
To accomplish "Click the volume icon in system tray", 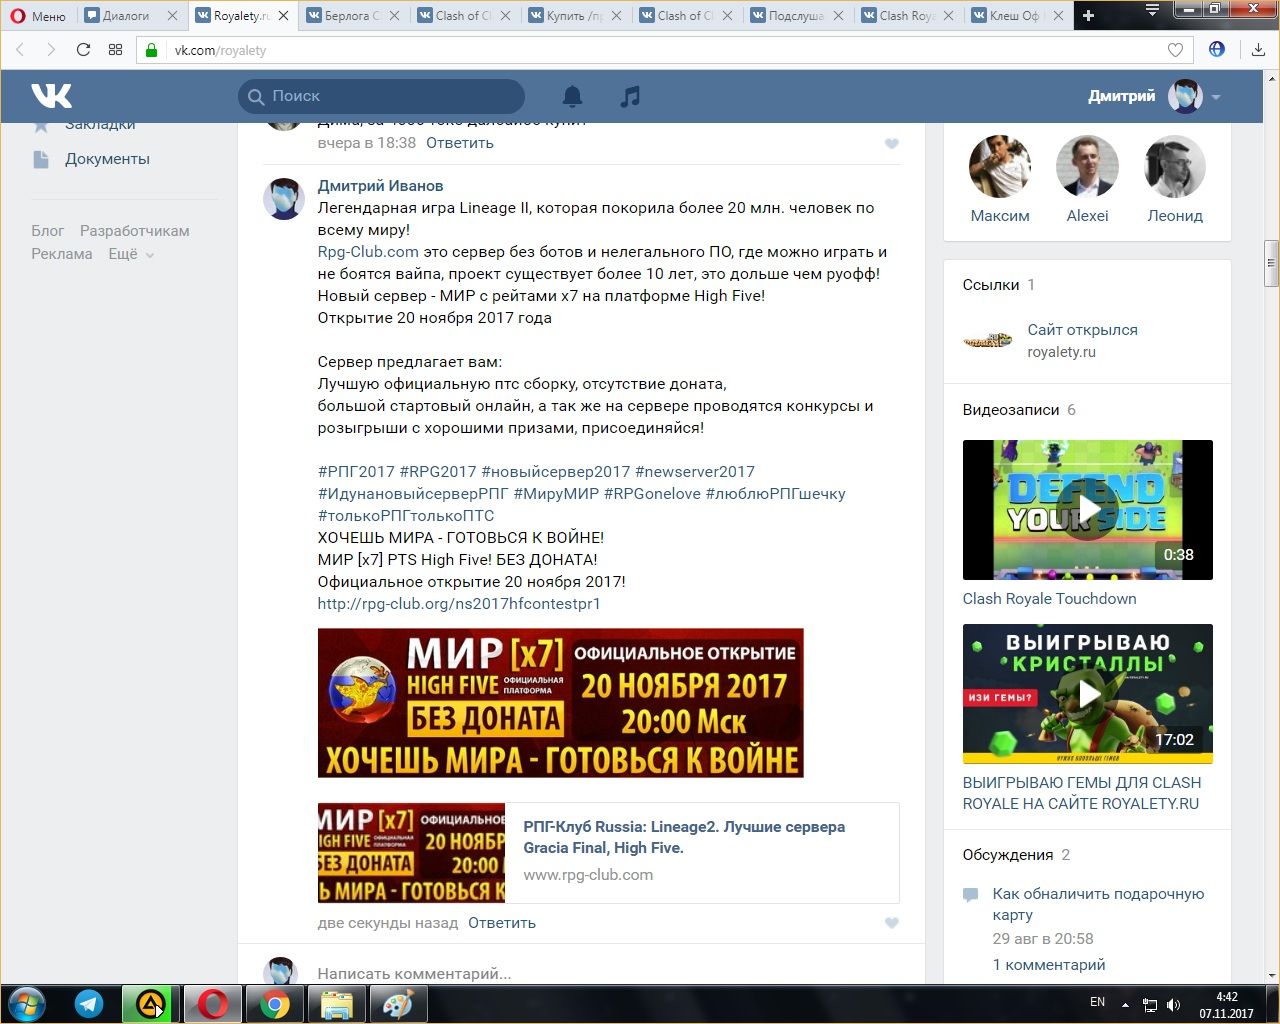I will click(1173, 1005).
